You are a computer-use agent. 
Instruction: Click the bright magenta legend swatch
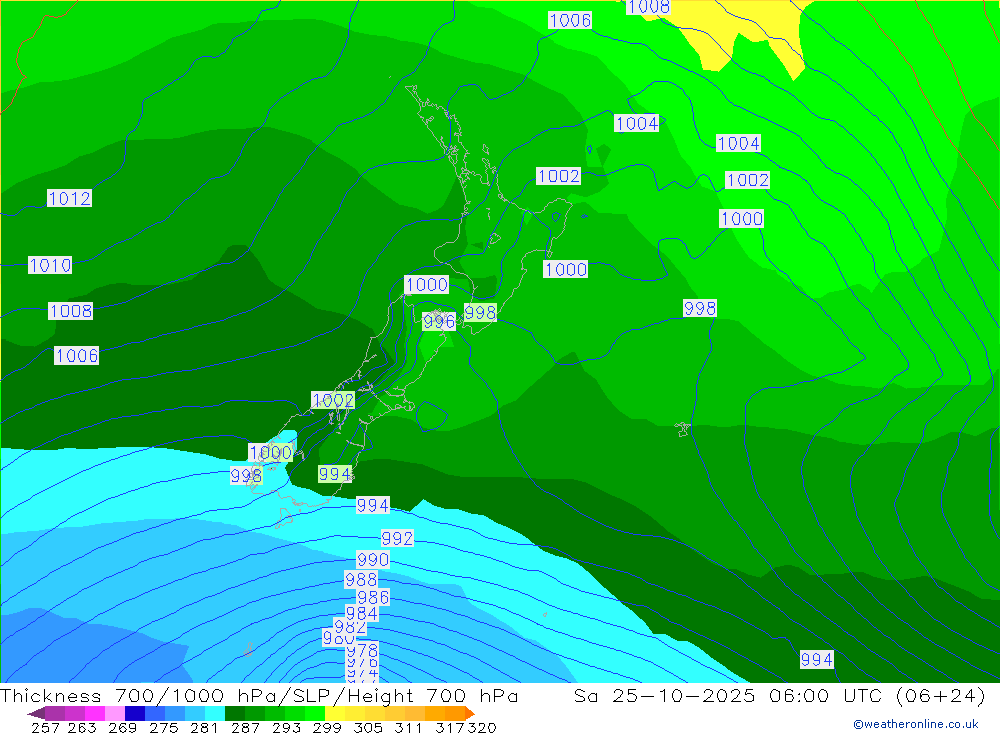click(95, 713)
